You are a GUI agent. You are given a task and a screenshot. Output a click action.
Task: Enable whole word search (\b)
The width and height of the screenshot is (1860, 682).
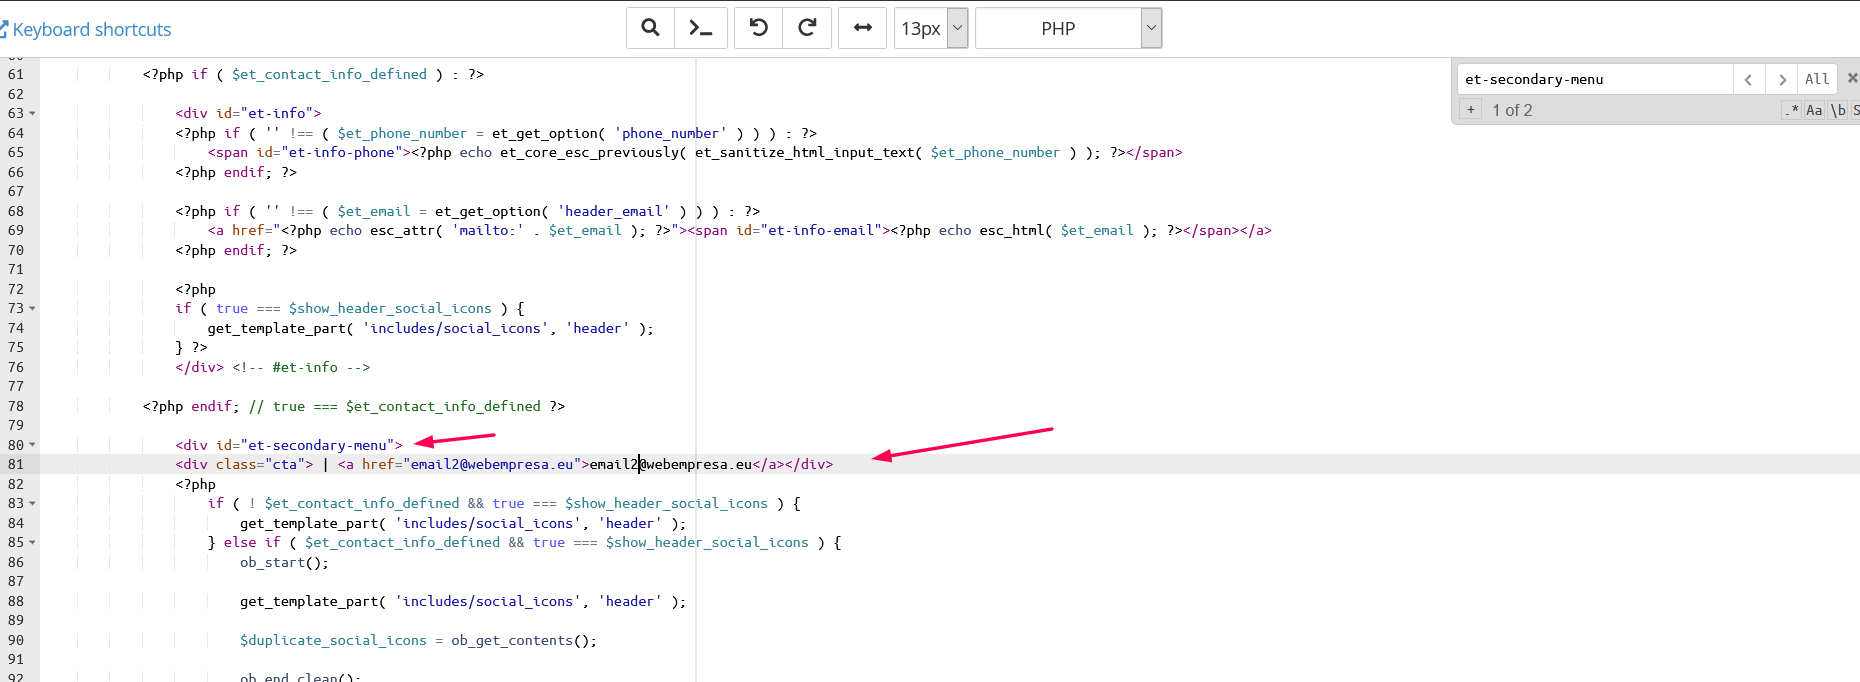click(1838, 110)
